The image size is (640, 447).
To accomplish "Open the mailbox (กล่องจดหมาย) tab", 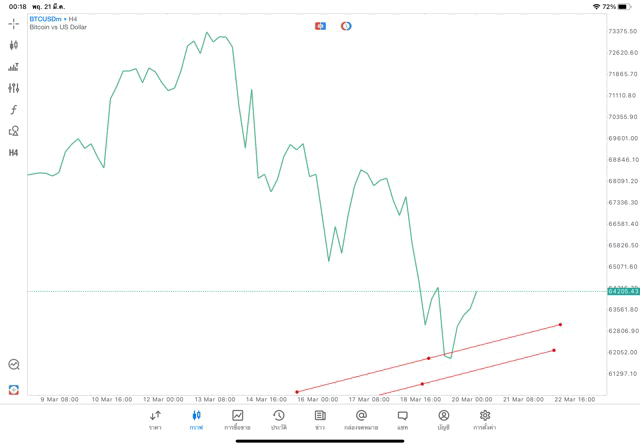I will click(361, 419).
